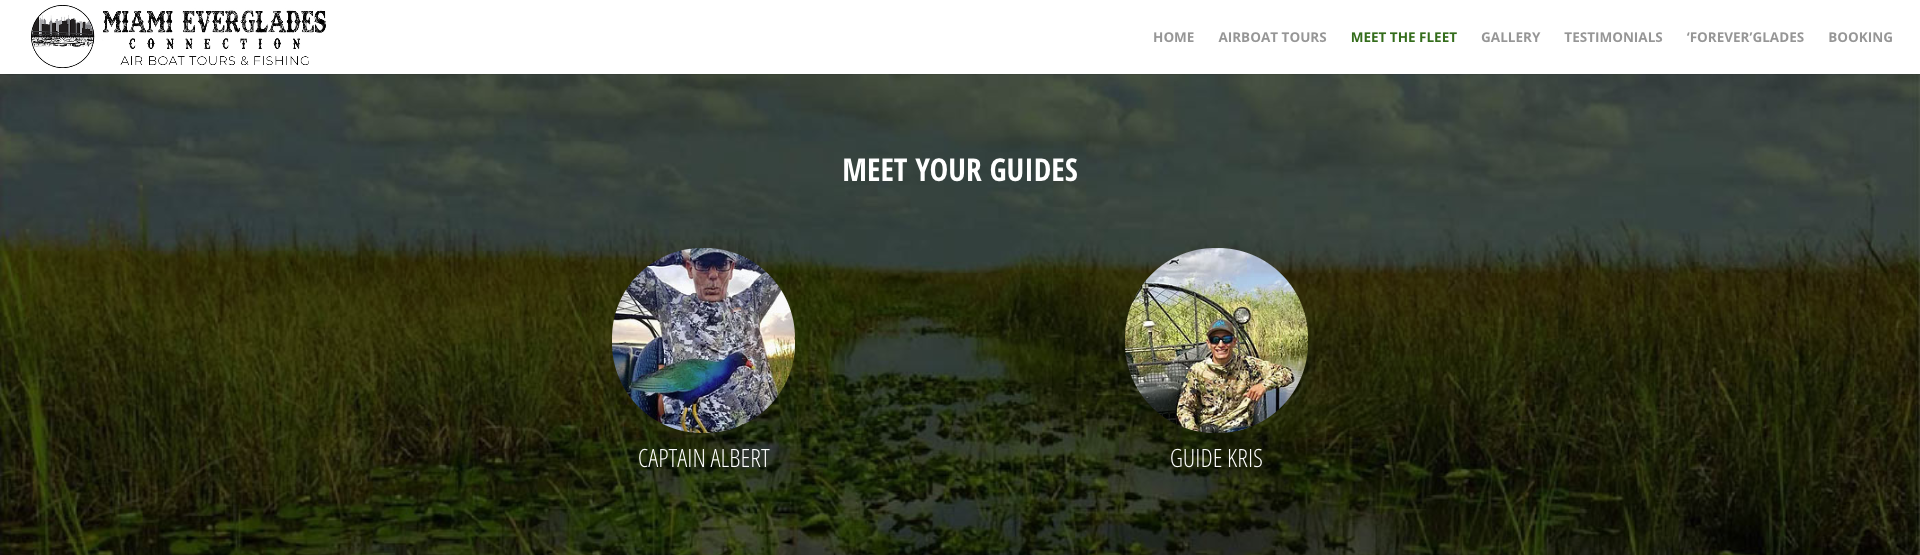Select the Meet The Fleet menu item
The image size is (1920, 555).
point(1403,37)
